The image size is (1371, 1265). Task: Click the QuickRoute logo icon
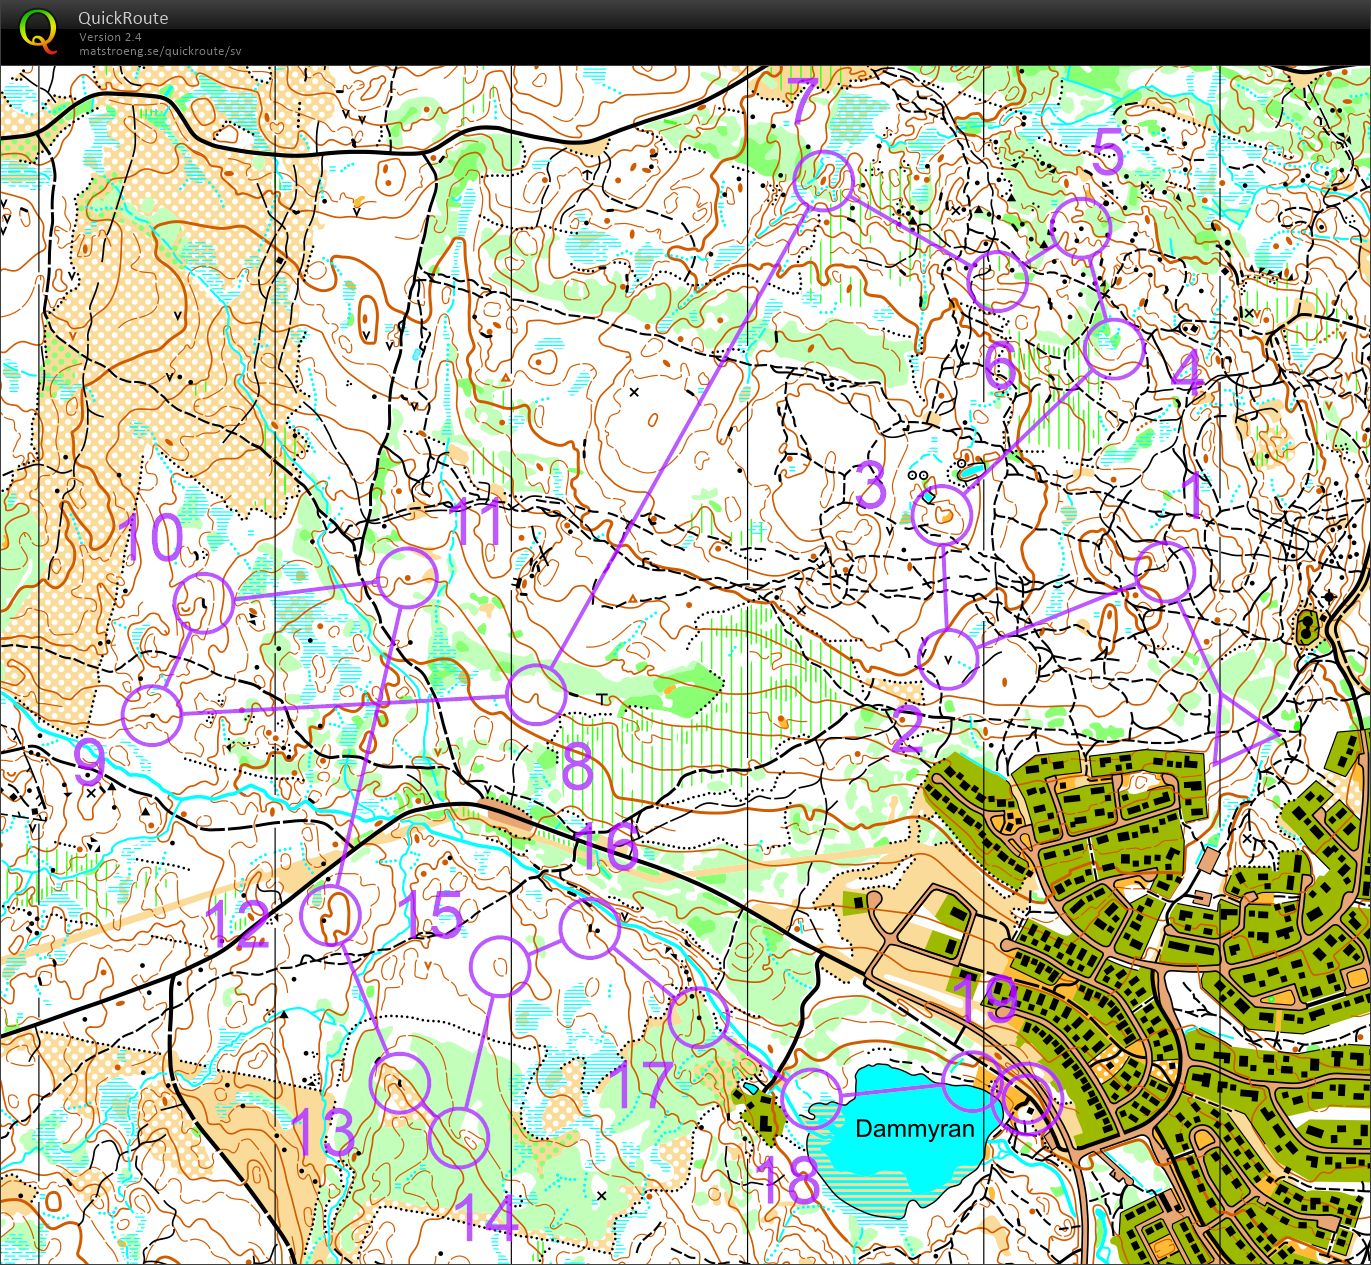pyautogui.click(x=39, y=31)
